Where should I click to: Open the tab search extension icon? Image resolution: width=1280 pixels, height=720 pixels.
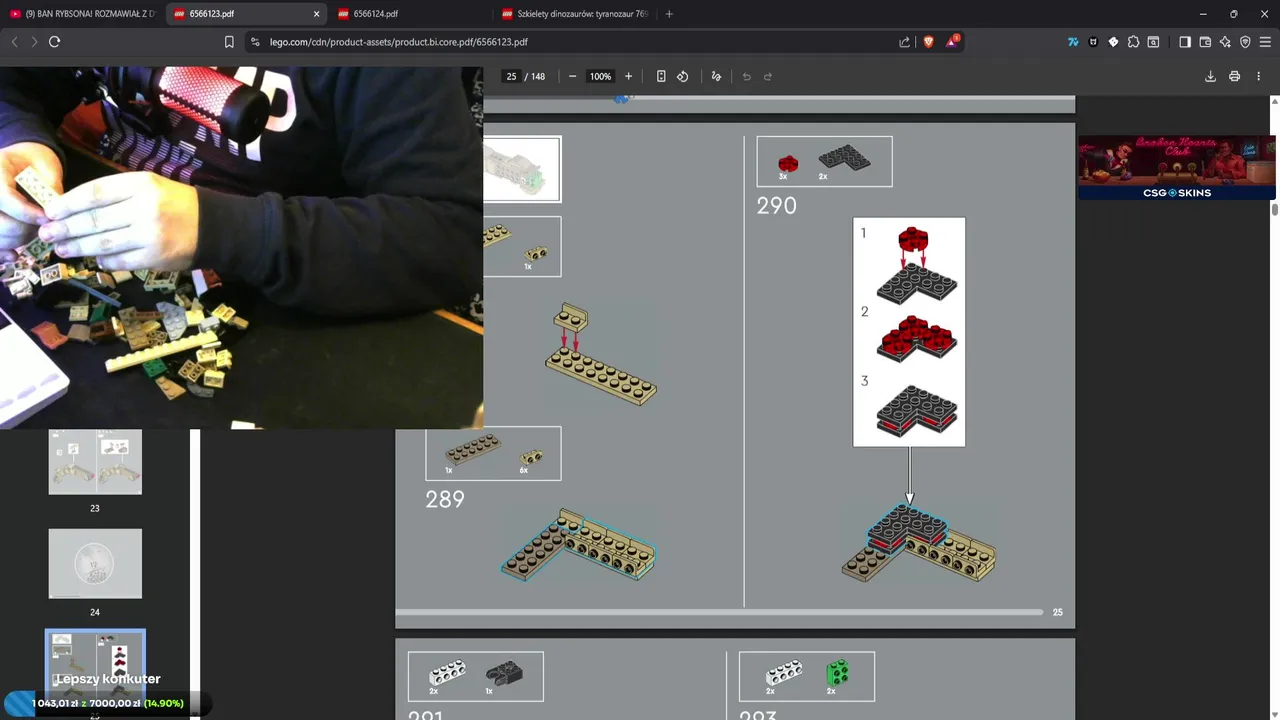1153,42
